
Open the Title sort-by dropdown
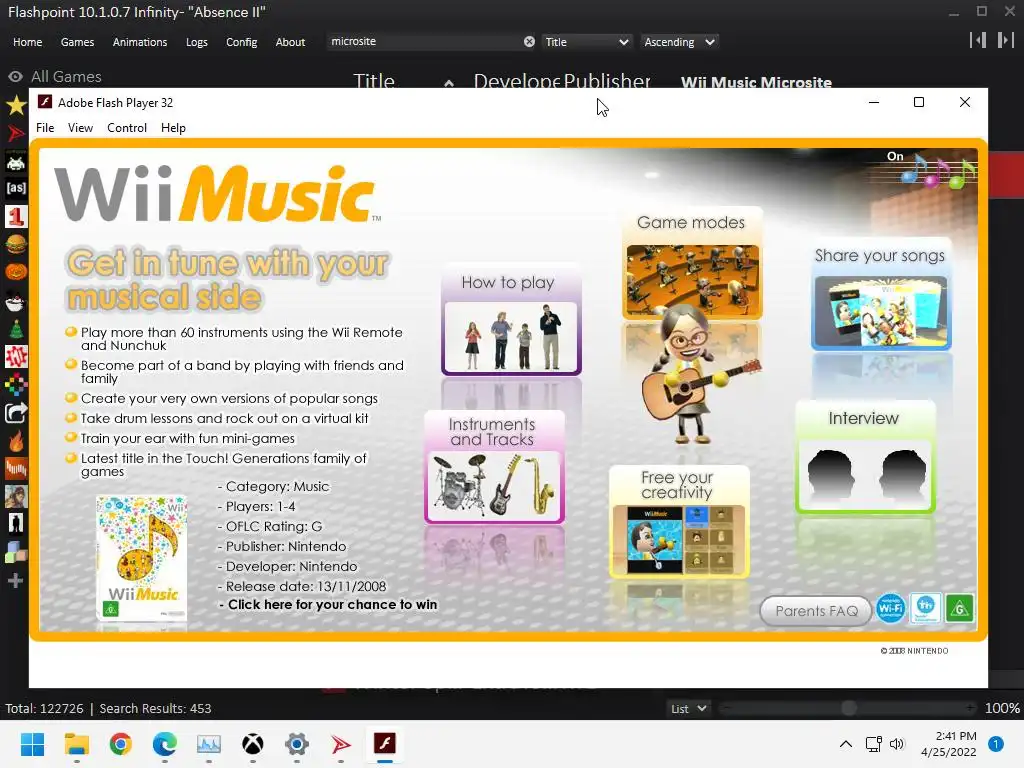pos(586,42)
